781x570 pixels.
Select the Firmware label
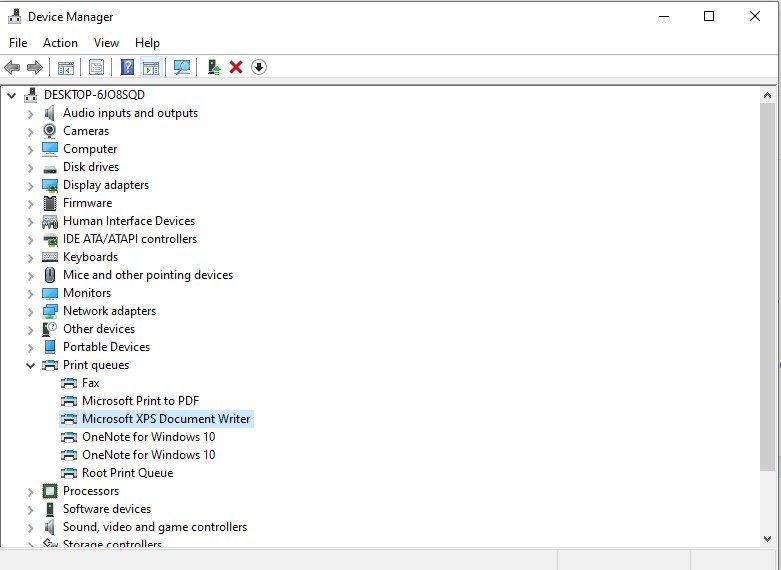pos(87,203)
